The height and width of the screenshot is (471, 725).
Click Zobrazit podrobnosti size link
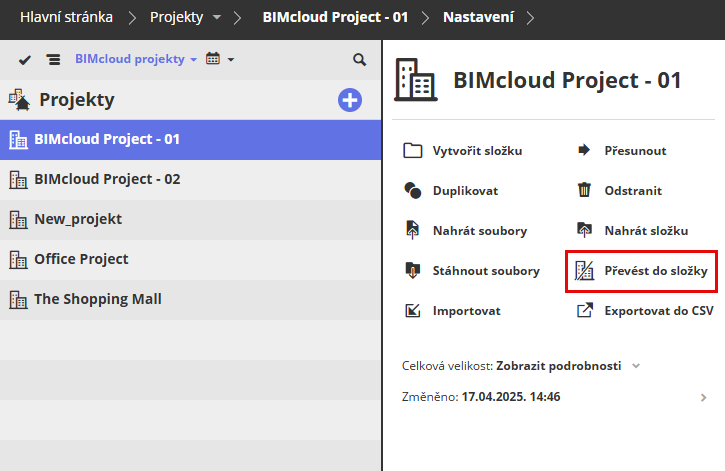point(559,366)
